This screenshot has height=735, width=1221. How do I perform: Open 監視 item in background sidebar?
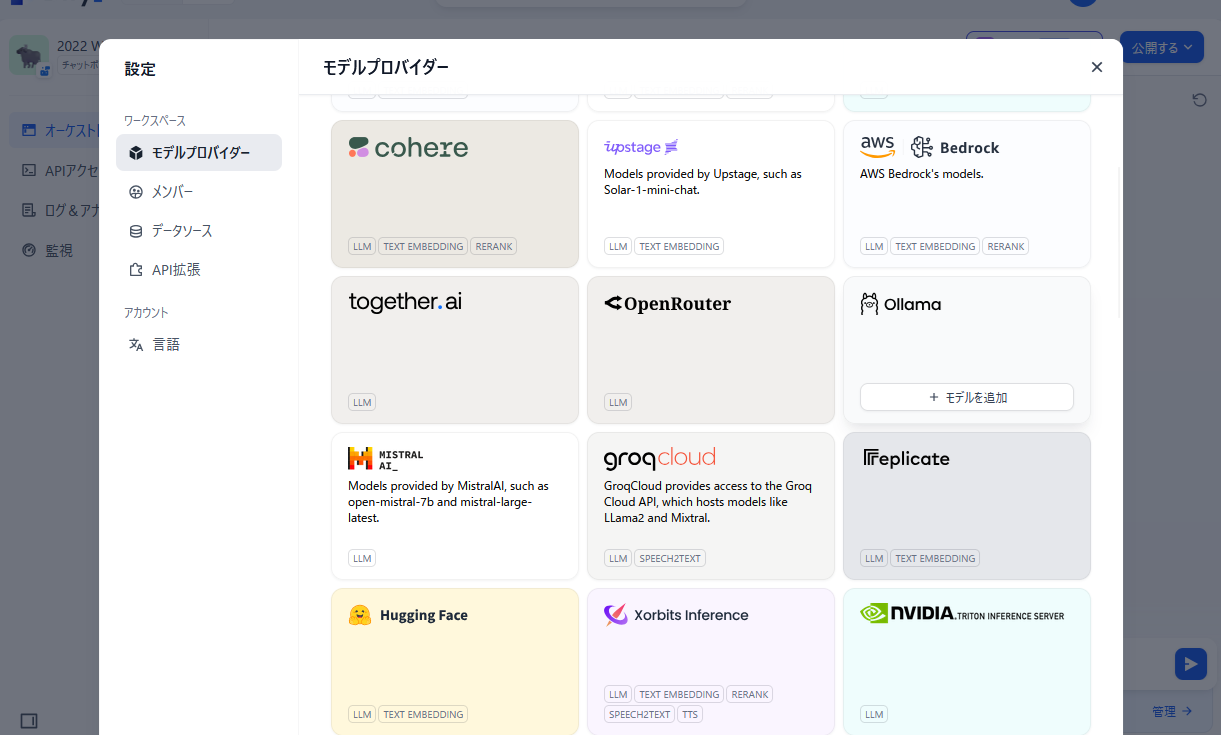coord(58,250)
